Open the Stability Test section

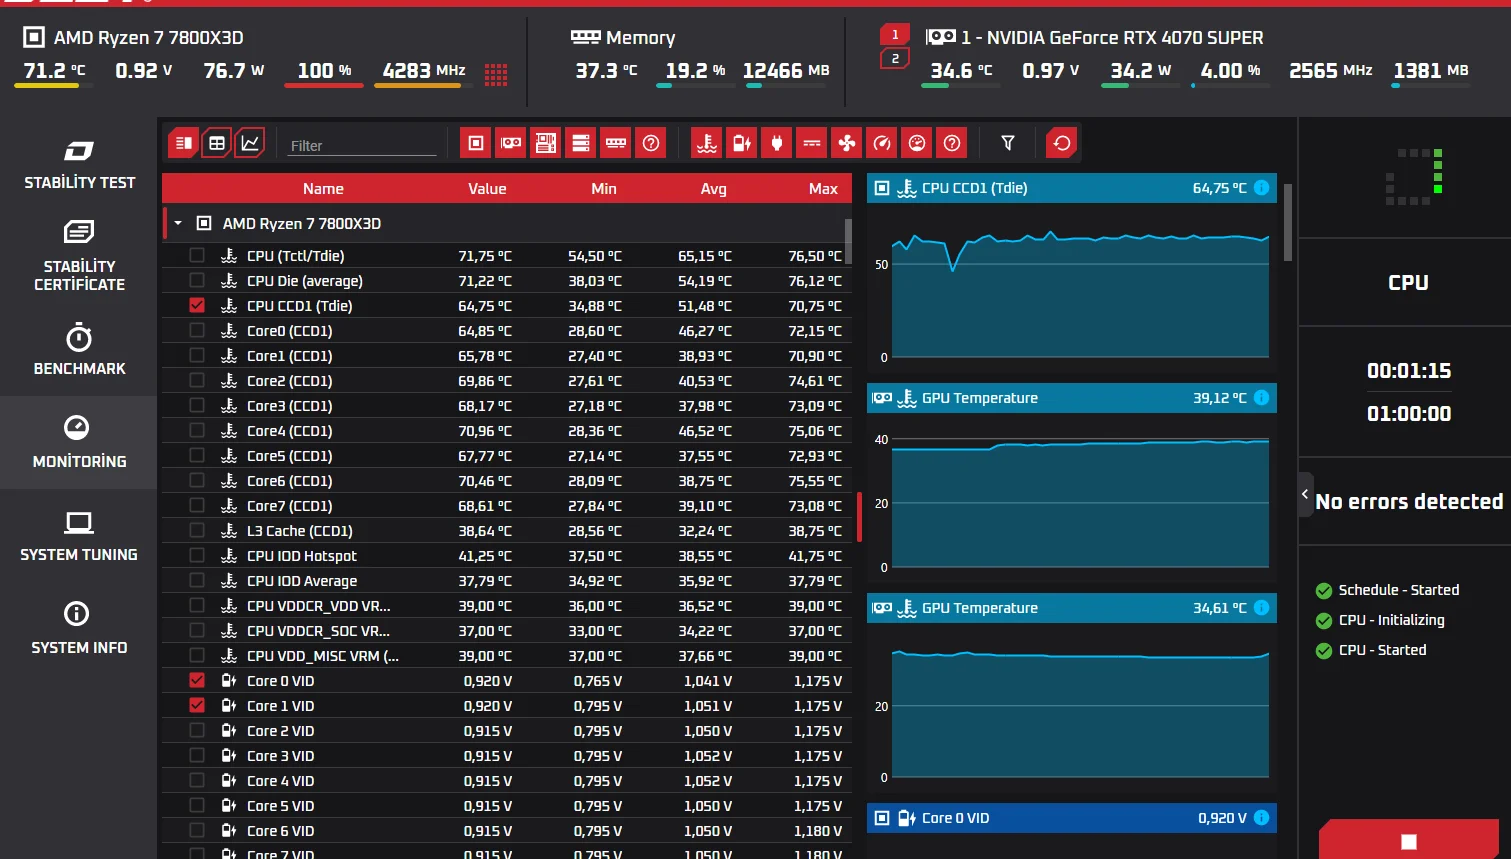pyautogui.click(x=79, y=165)
